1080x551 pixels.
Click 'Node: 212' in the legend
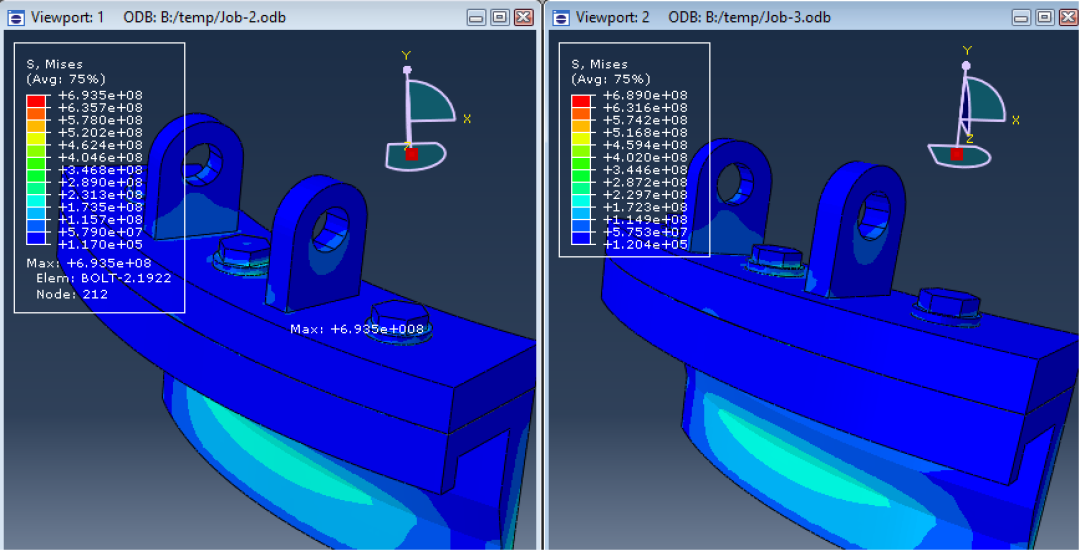coord(72,294)
